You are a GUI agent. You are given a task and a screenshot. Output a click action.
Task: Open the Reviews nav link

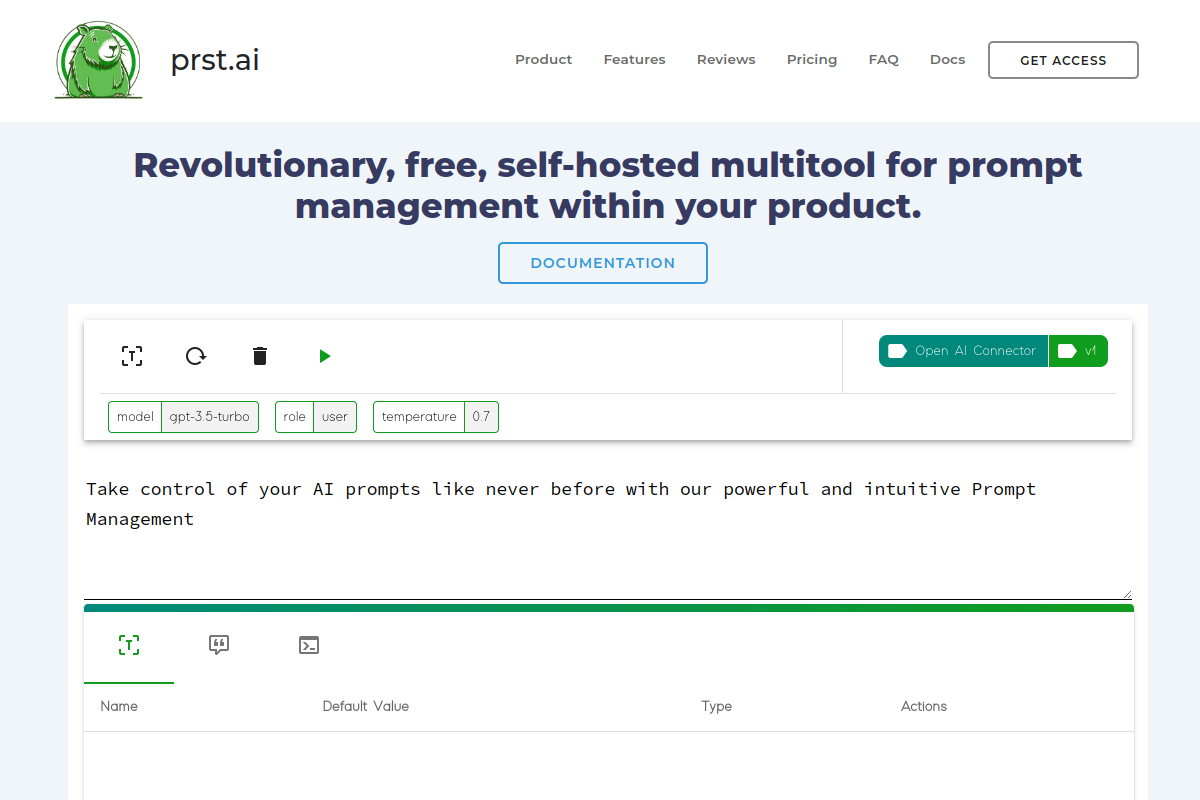pyautogui.click(x=726, y=60)
